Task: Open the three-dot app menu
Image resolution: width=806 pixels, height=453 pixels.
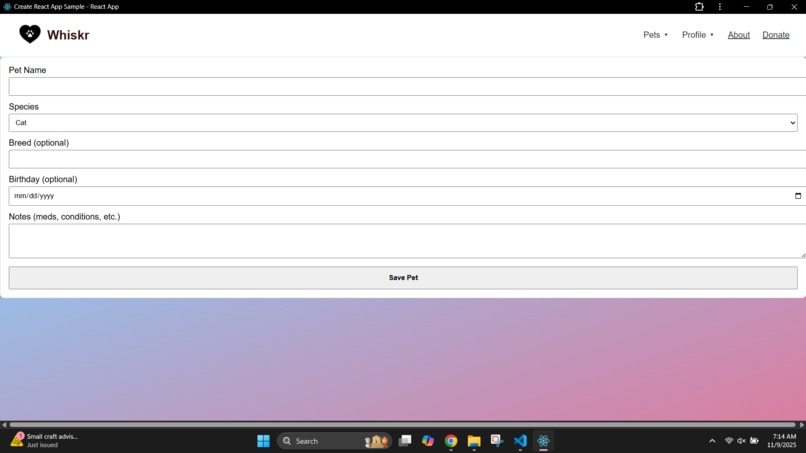Action: pos(720,7)
